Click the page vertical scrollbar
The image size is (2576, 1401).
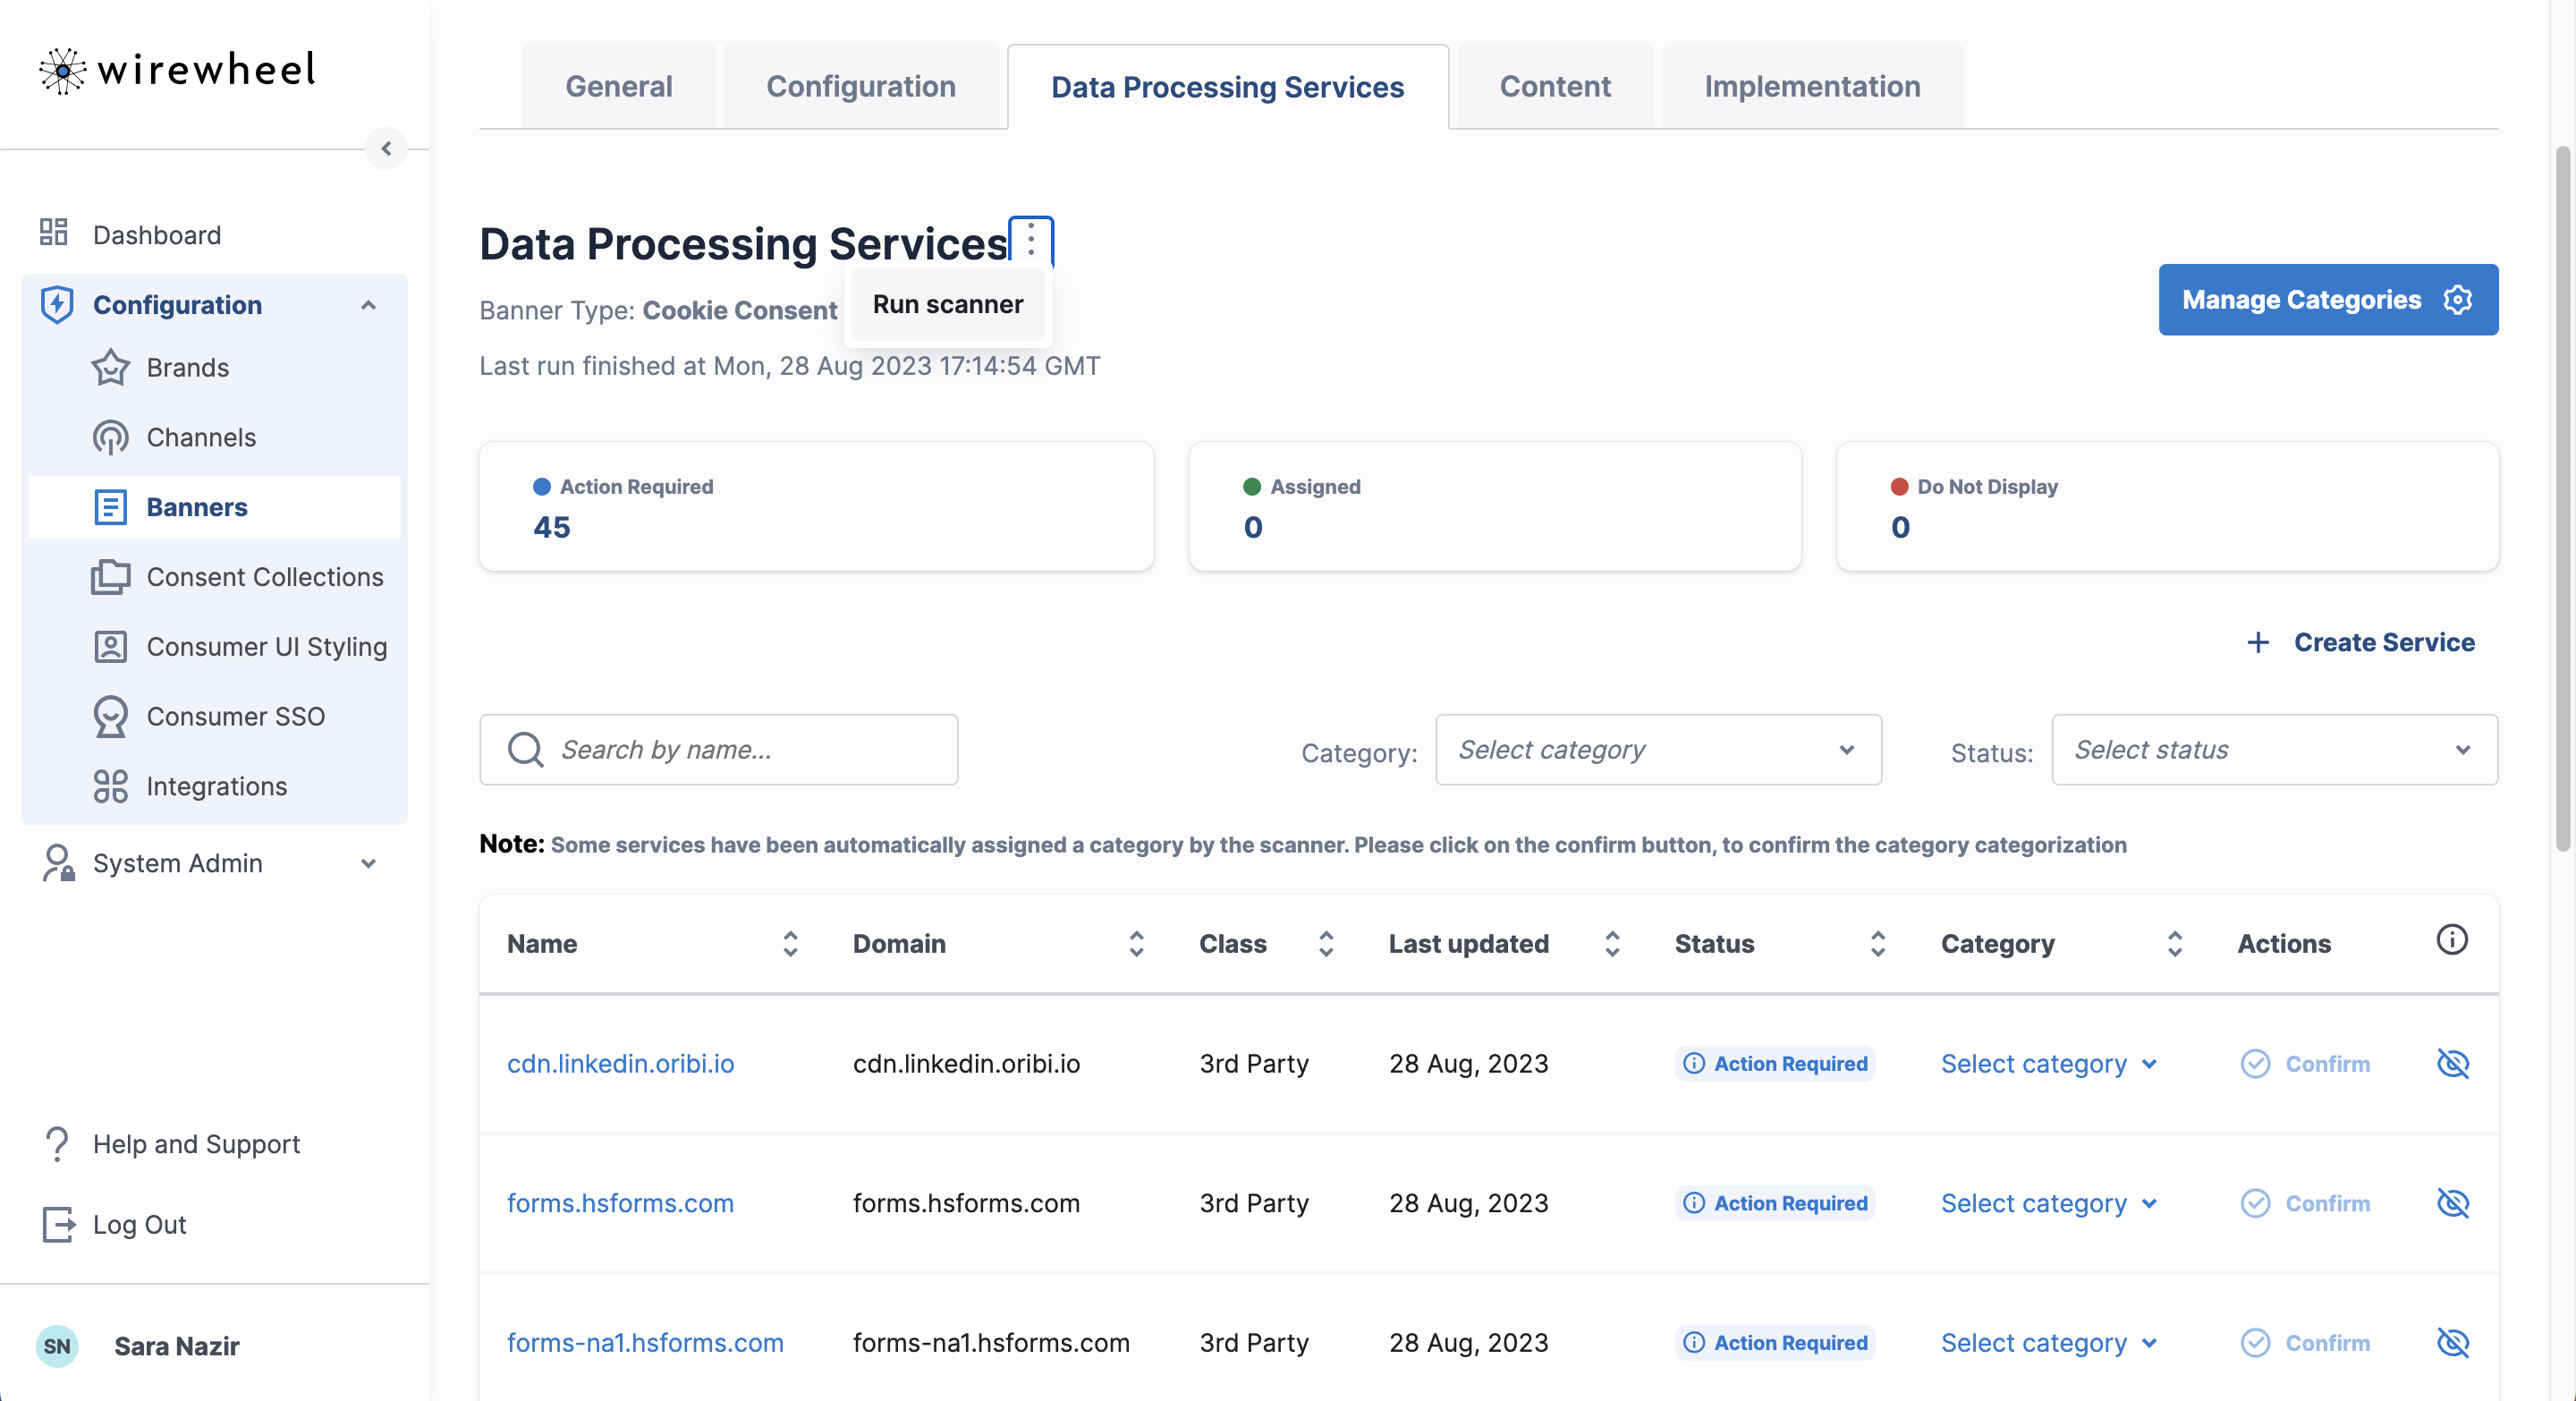tap(2562, 500)
